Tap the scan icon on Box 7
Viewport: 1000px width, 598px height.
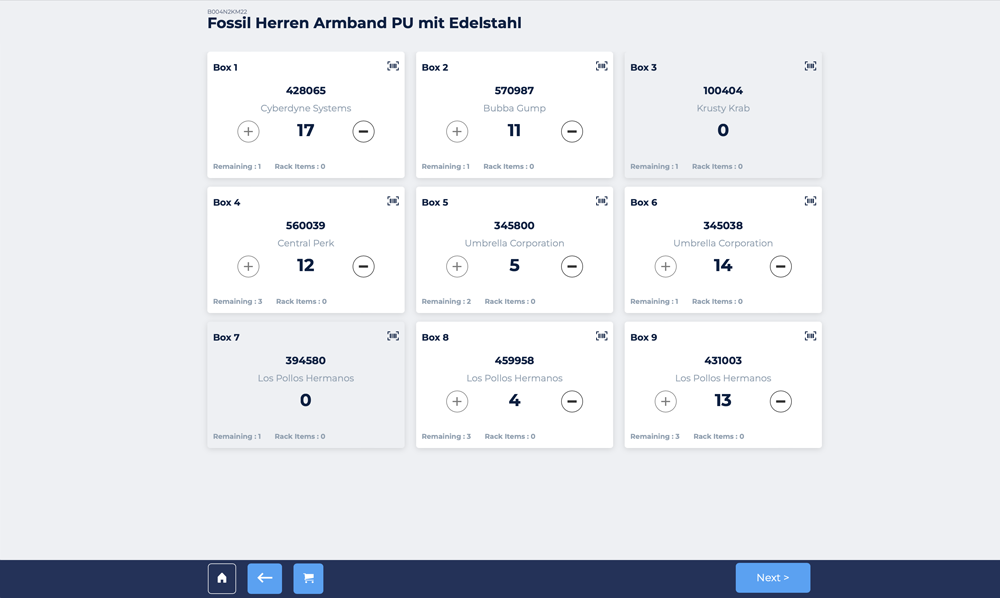click(x=393, y=336)
